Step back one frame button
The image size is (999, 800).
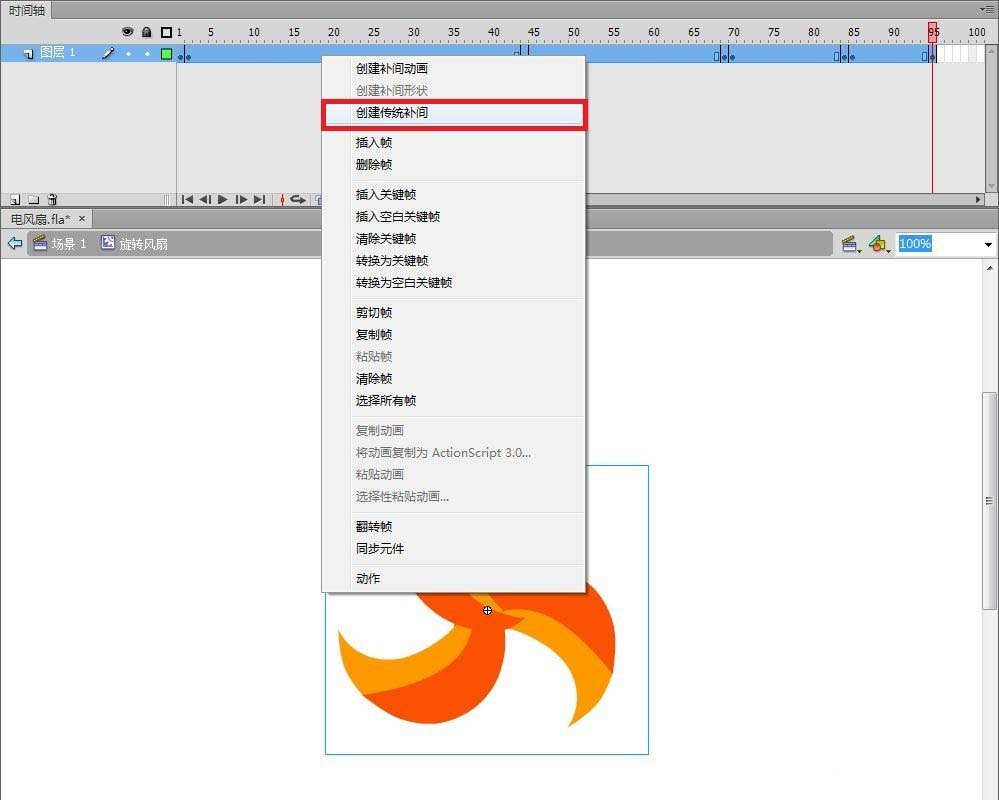tap(205, 199)
